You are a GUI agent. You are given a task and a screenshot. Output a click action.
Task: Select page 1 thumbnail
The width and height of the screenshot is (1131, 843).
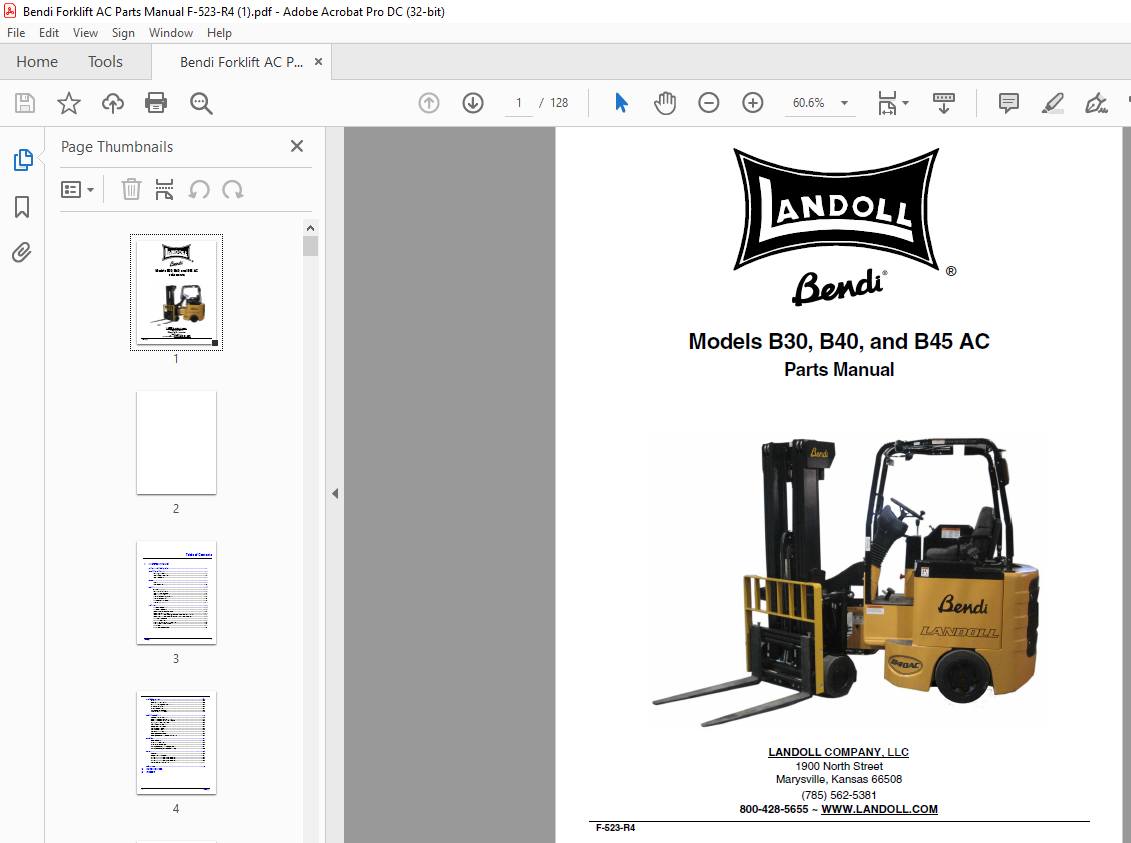coord(176,292)
